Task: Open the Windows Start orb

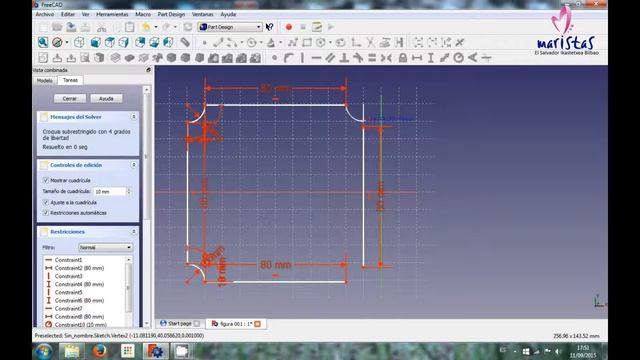Action: (44, 351)
